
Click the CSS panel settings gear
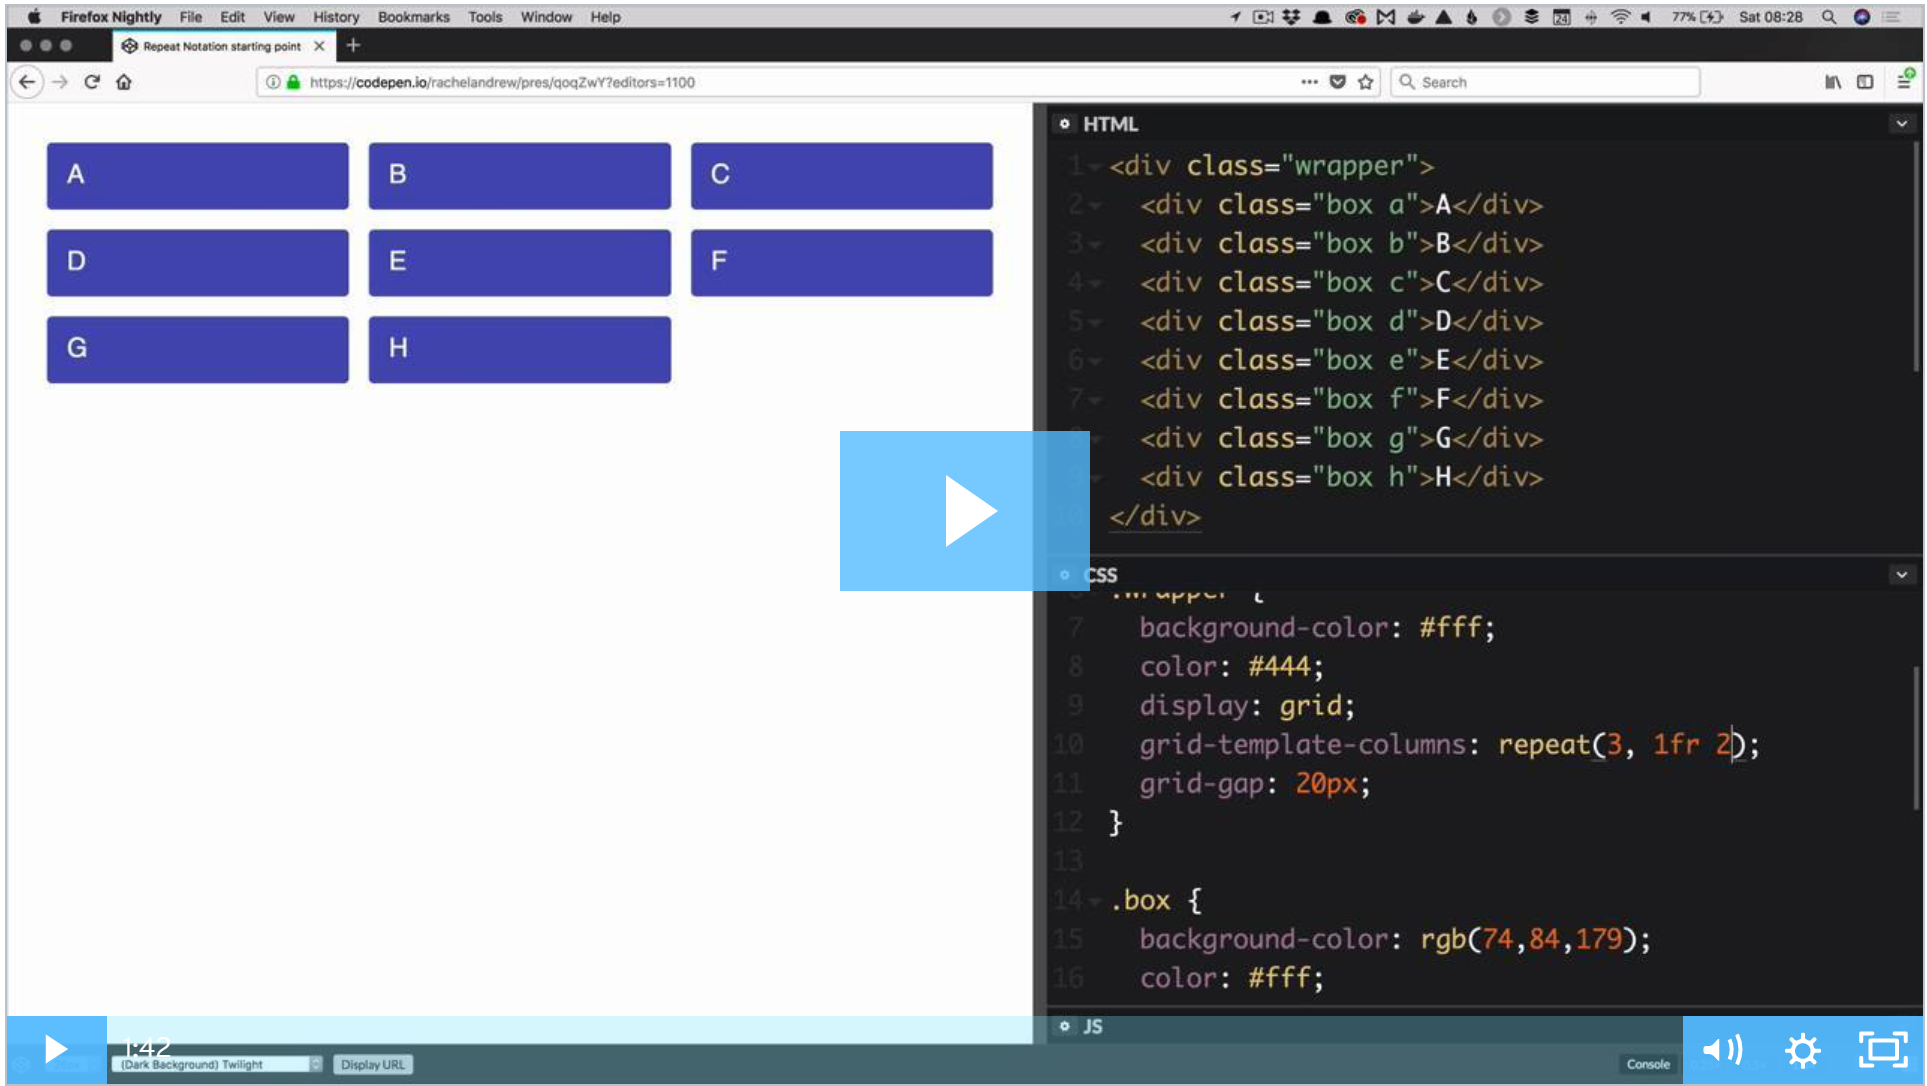pyautogui.click(x=1065, y=575)
